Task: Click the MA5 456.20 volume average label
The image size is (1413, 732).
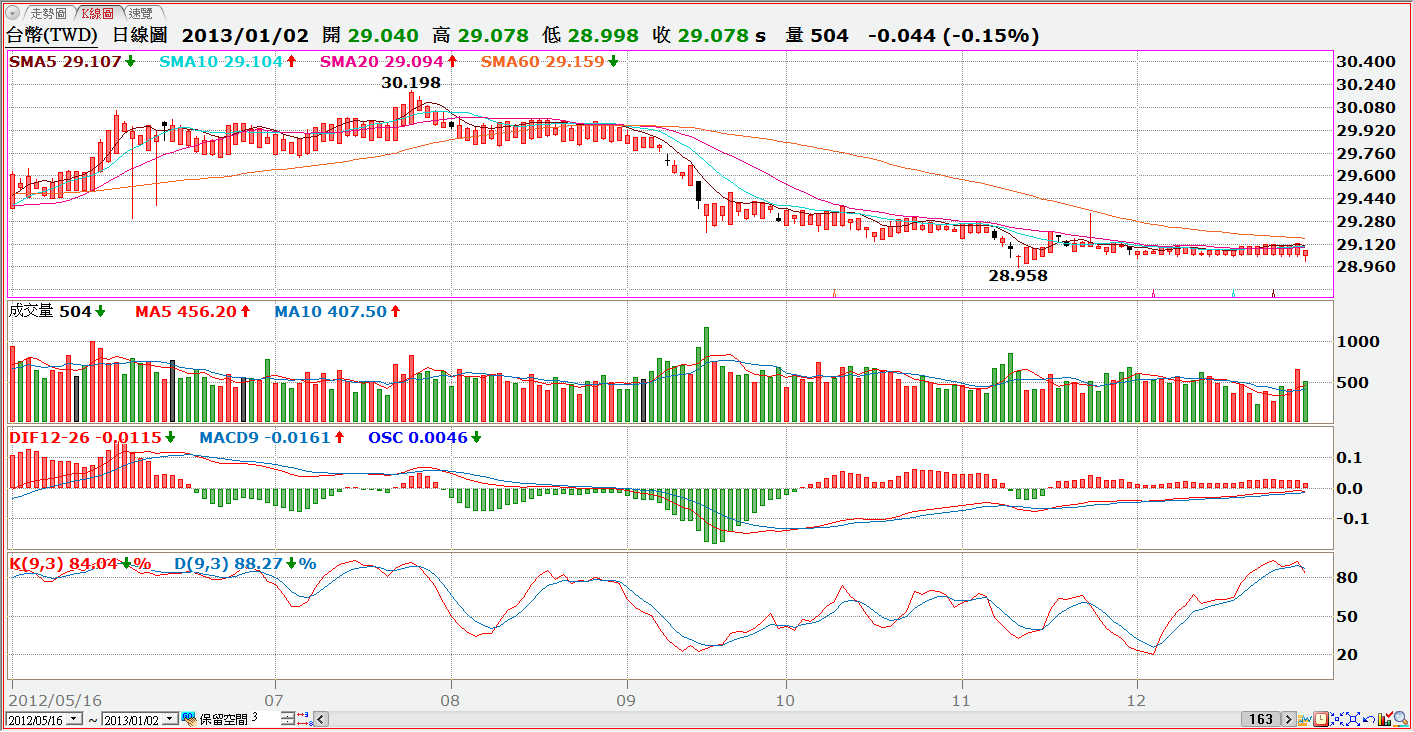Action: pos(192,311)
